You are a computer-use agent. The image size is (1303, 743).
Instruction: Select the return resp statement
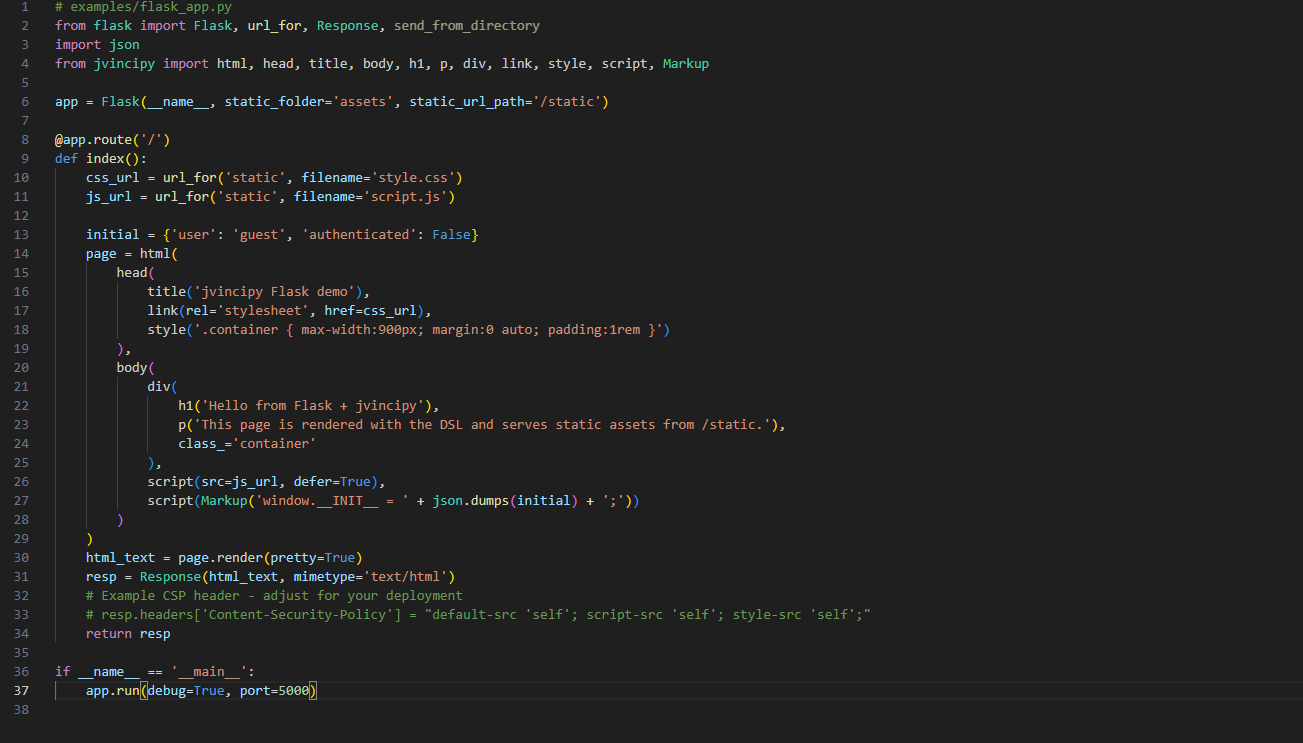tap(128, 633)
